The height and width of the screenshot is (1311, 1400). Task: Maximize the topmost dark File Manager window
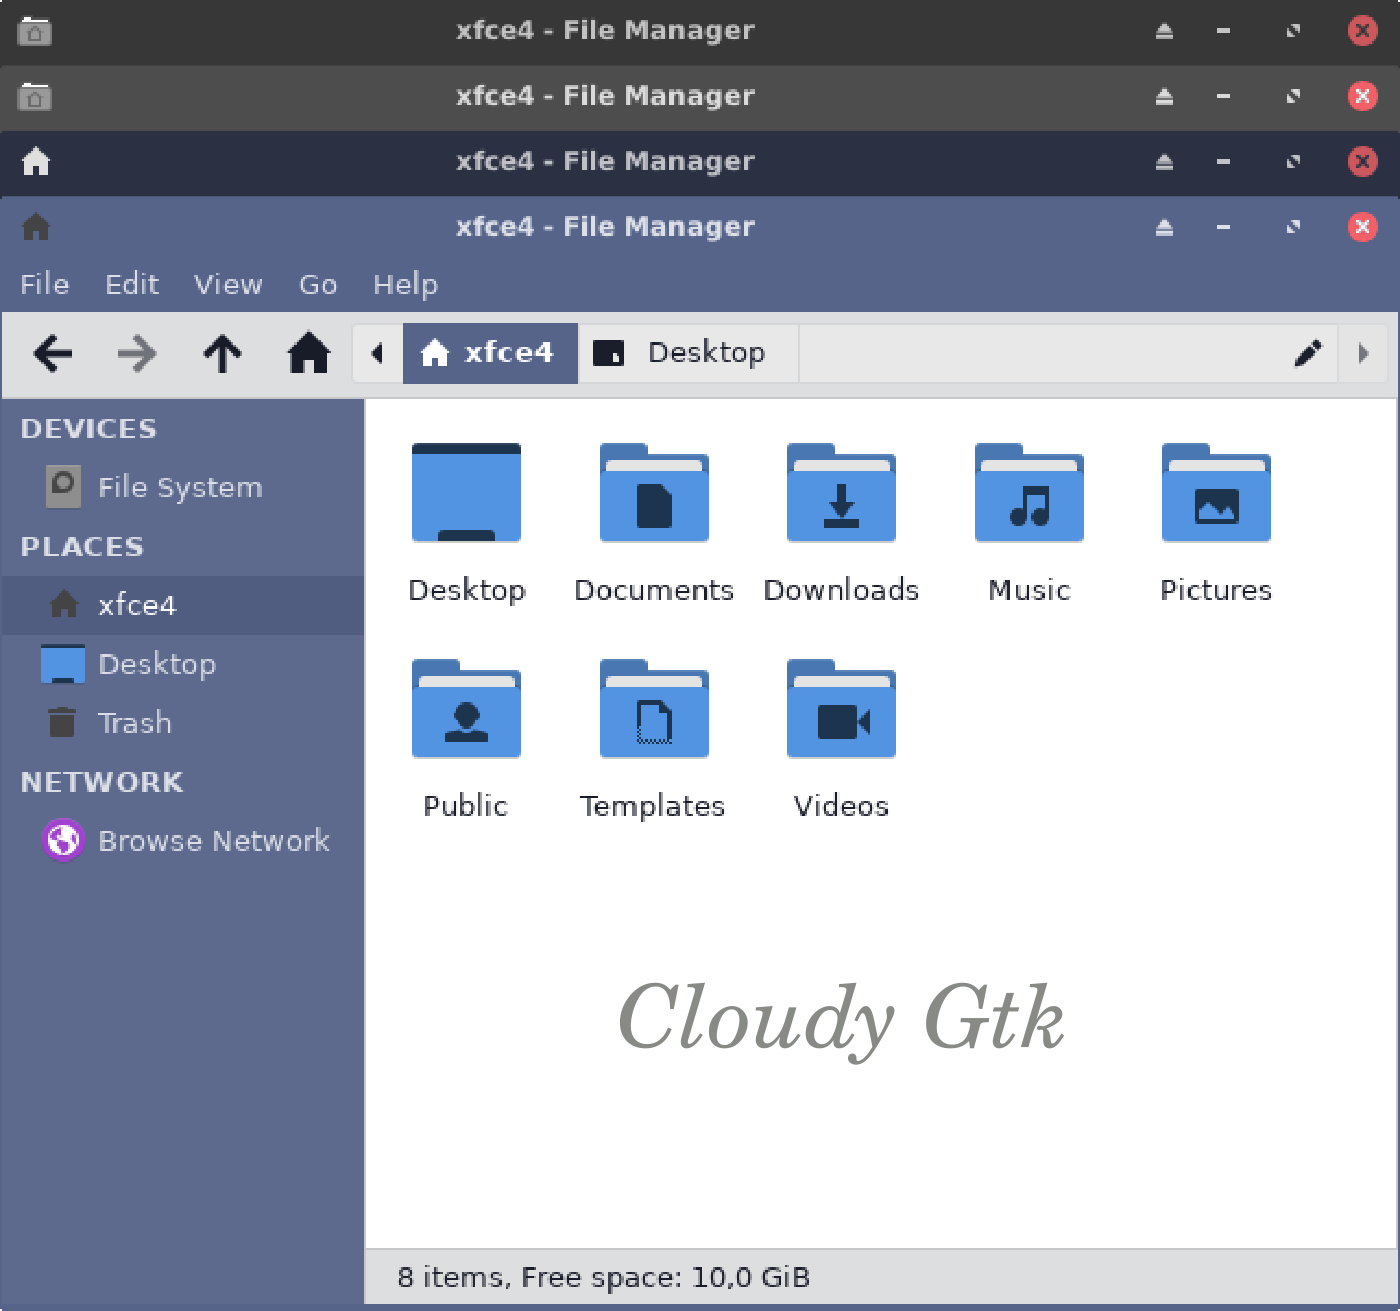(1293, 31)
